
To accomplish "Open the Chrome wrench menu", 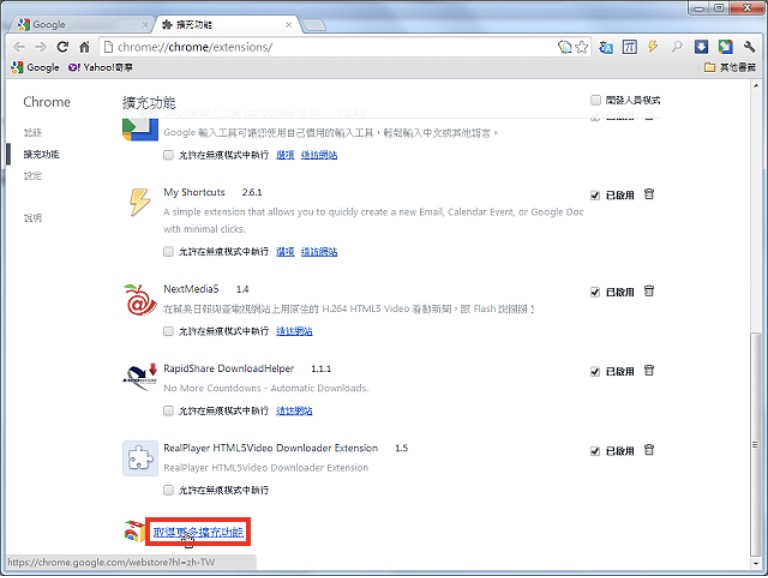I will [x=749, y=47].
